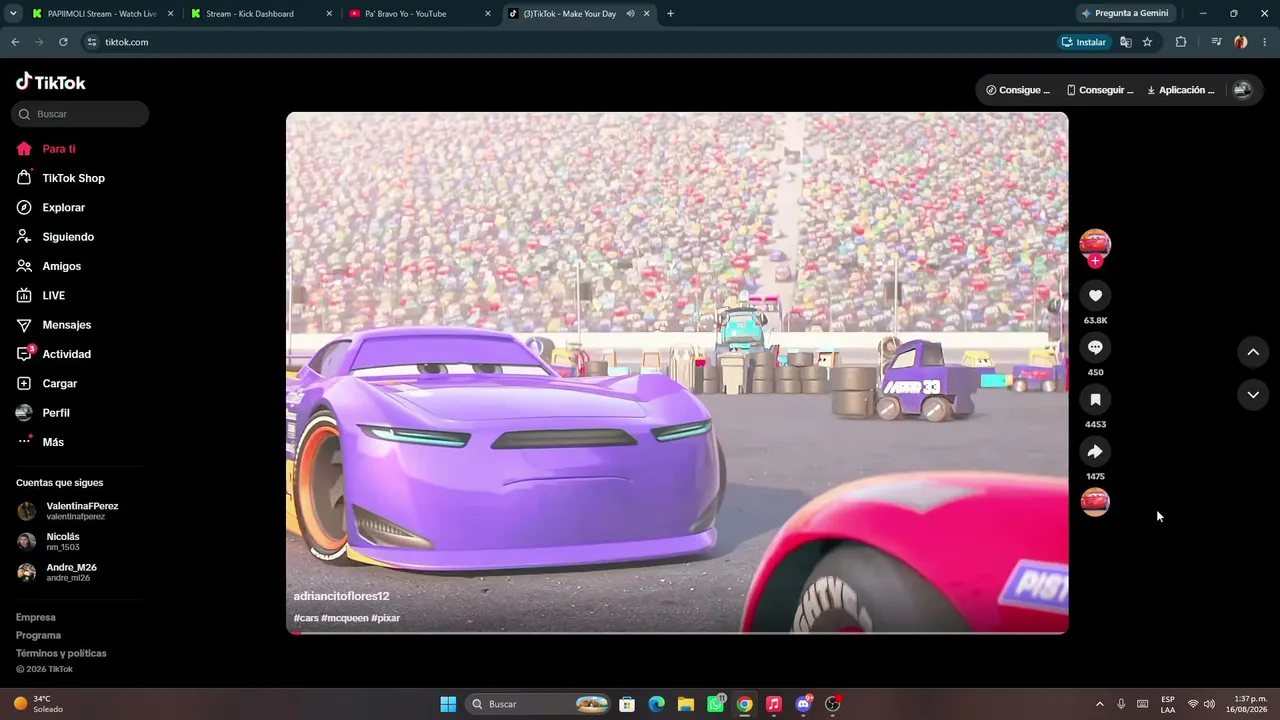Switch to Stream - Kick Dashboard tab
Viewport: 1280px width, 720px height.
(260, 14)
